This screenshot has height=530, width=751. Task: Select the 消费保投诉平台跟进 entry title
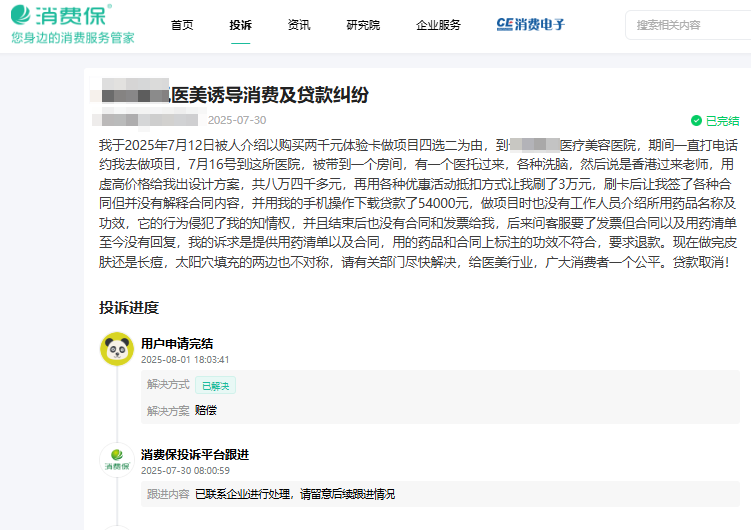click(x=194, y=454)
